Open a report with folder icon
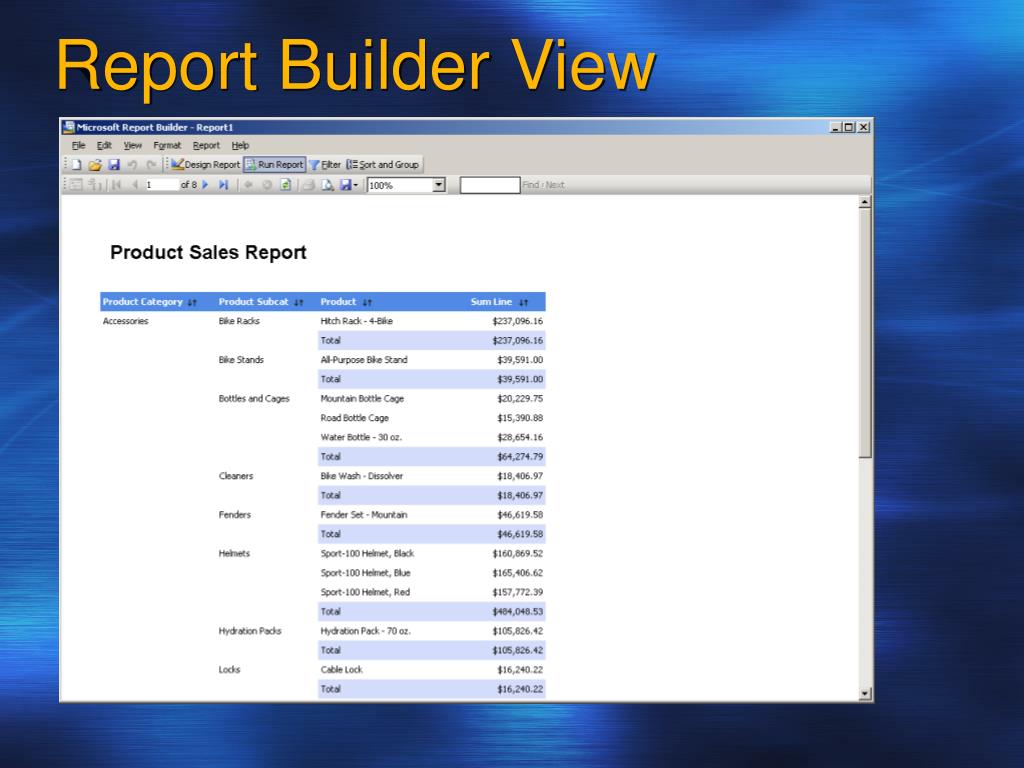Screen dimensions: 1024x768 [x=95, y=165]
